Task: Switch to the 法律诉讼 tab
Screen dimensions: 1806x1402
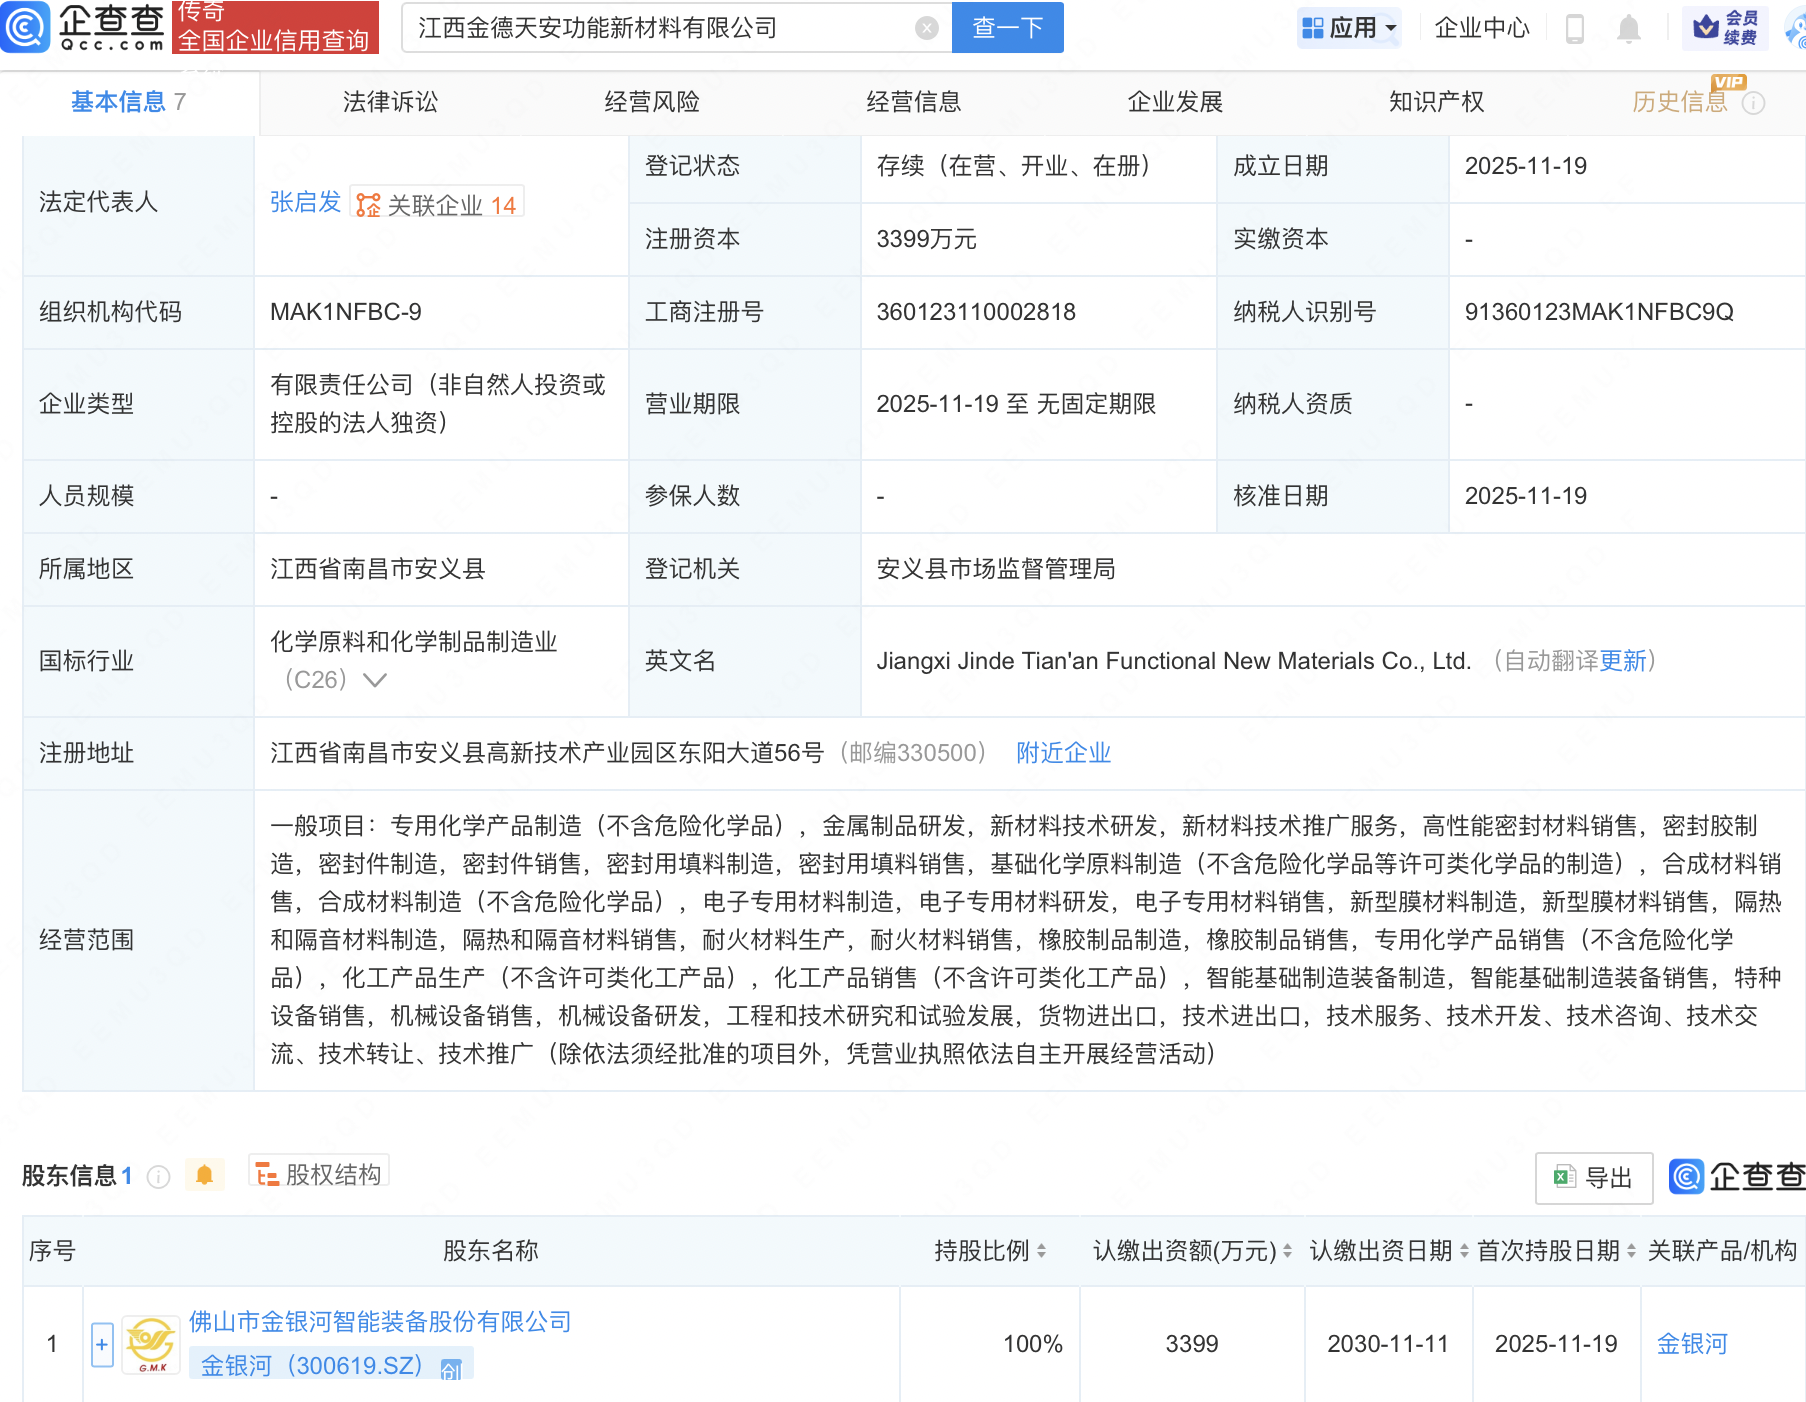Action: pyautogui.click(x=389, y=101)
